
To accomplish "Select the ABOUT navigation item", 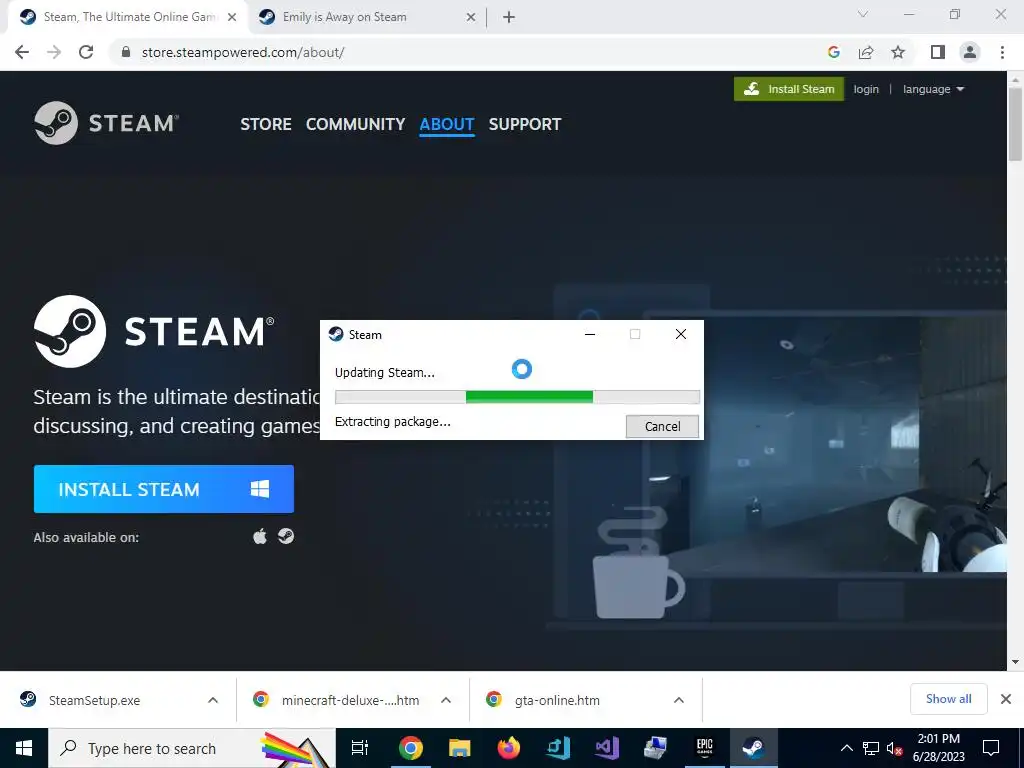I will pos(447,124).
